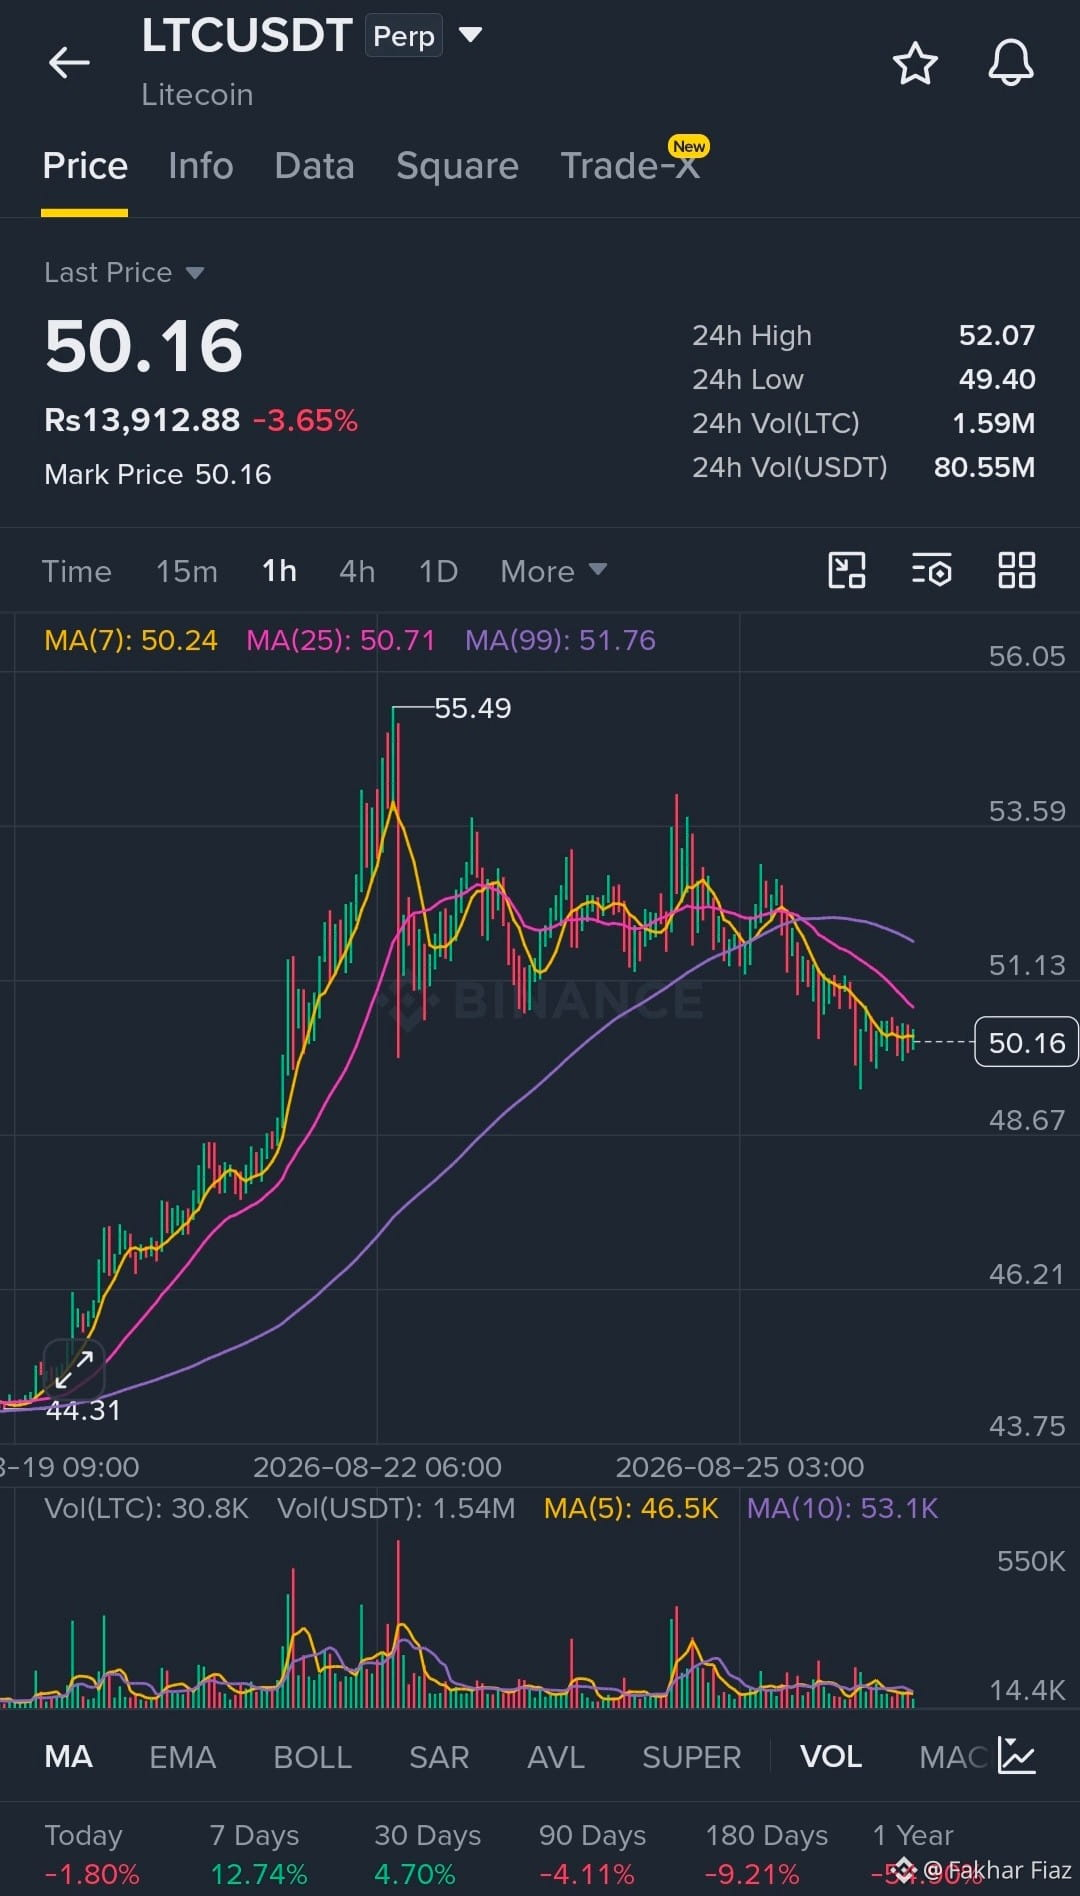This screenshot has height=1896, width=1080.
Task: Open the Trade-X tab
Action: tap(630, 166)
